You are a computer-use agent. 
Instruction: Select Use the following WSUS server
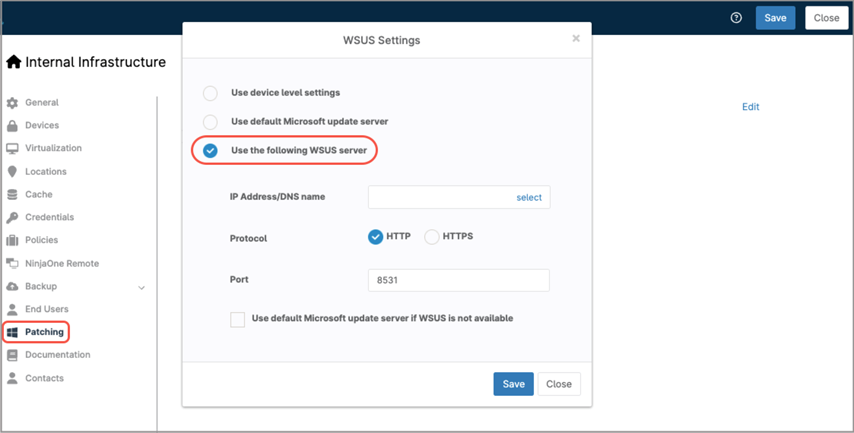tap(210, 151)
